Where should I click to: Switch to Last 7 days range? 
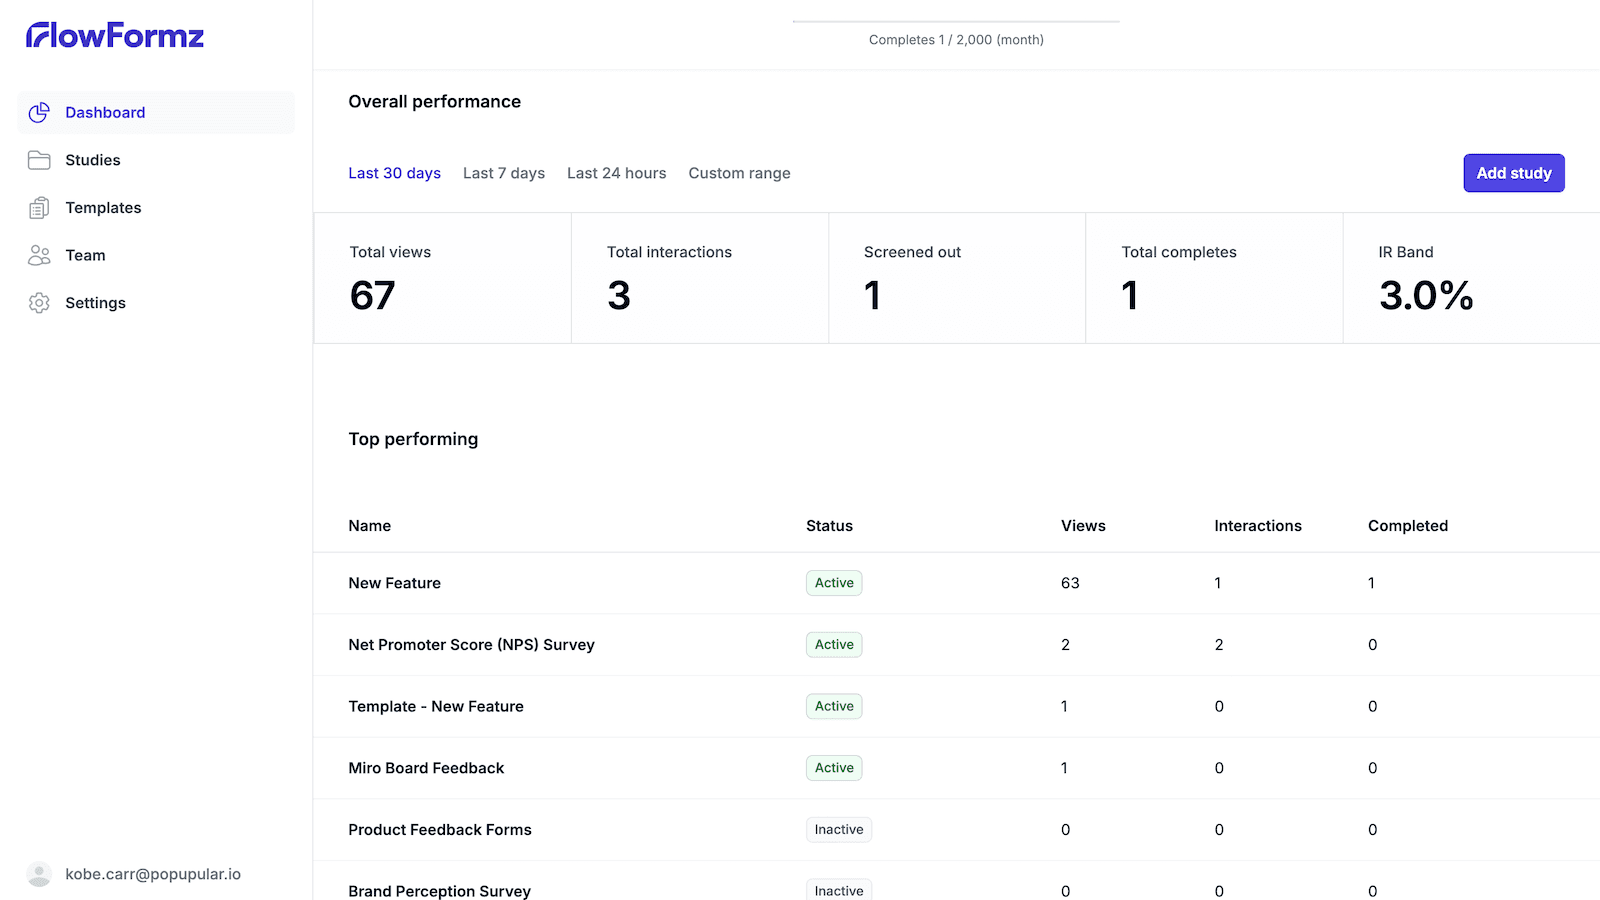tap(503, 173)
